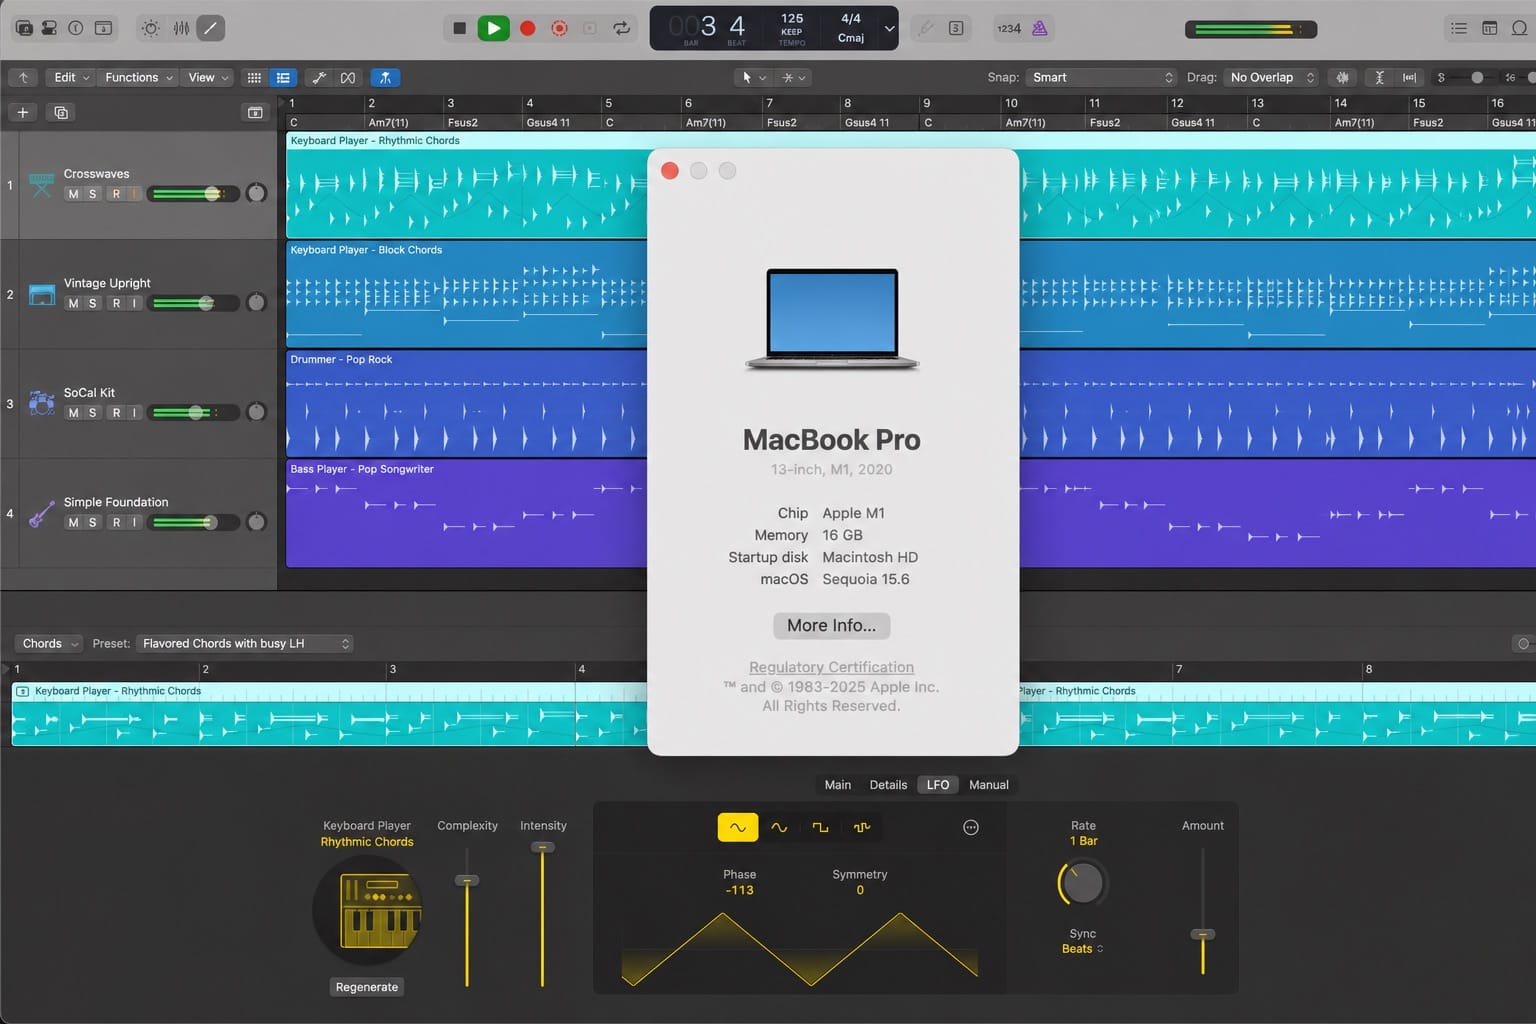1536x1024 pixels.
Task: Toggle automation curve icon in toolbar
Action: pos(319,77)
